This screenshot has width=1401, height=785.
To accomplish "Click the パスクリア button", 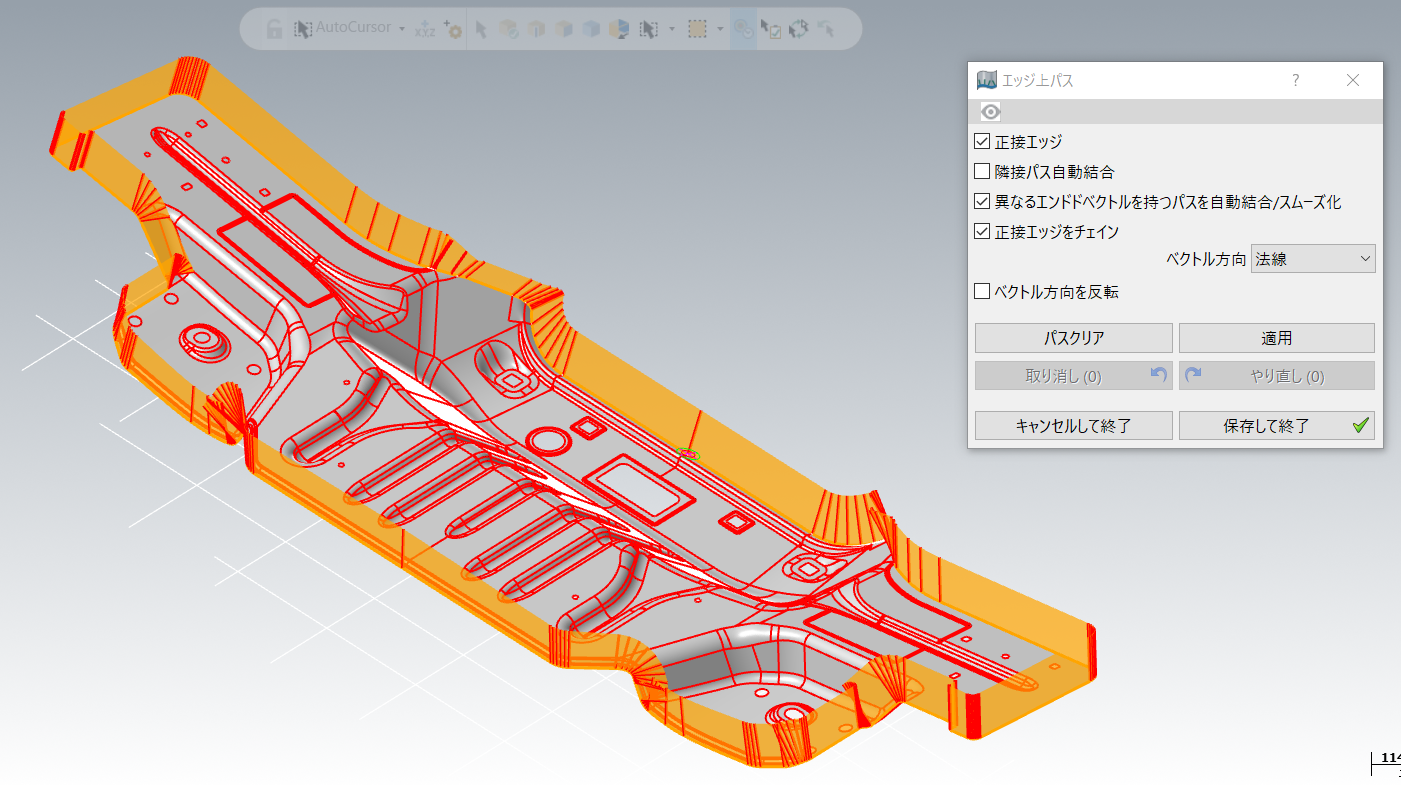I will (x=1073, y=338).
